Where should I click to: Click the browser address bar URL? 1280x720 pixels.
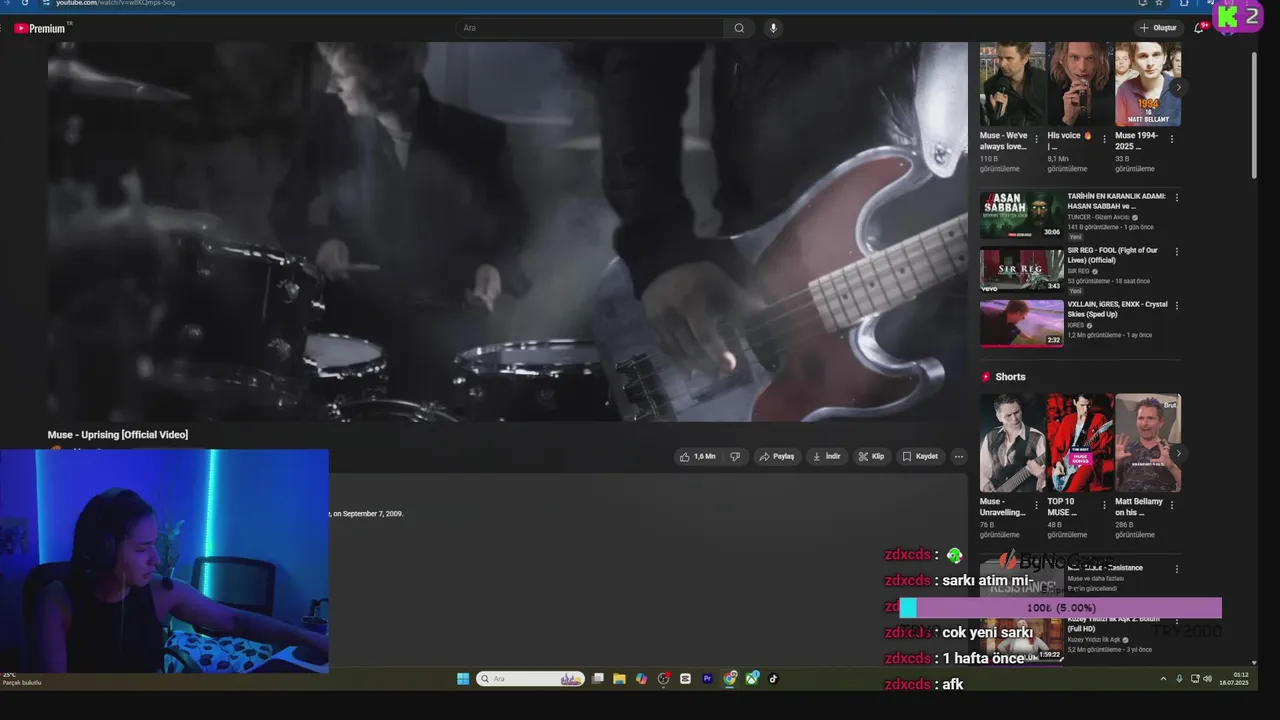click(115, 3)
